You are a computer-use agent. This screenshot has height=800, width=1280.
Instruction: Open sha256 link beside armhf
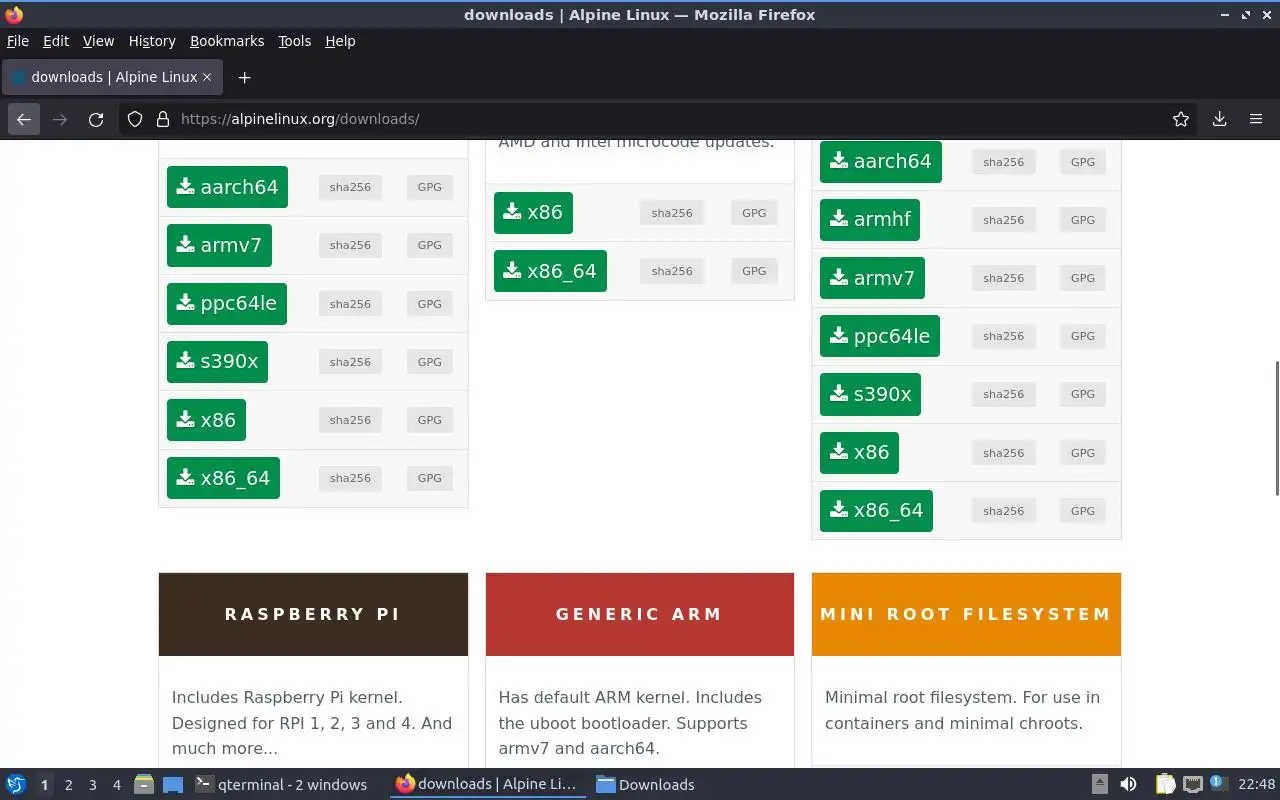tap(1003, 220)
